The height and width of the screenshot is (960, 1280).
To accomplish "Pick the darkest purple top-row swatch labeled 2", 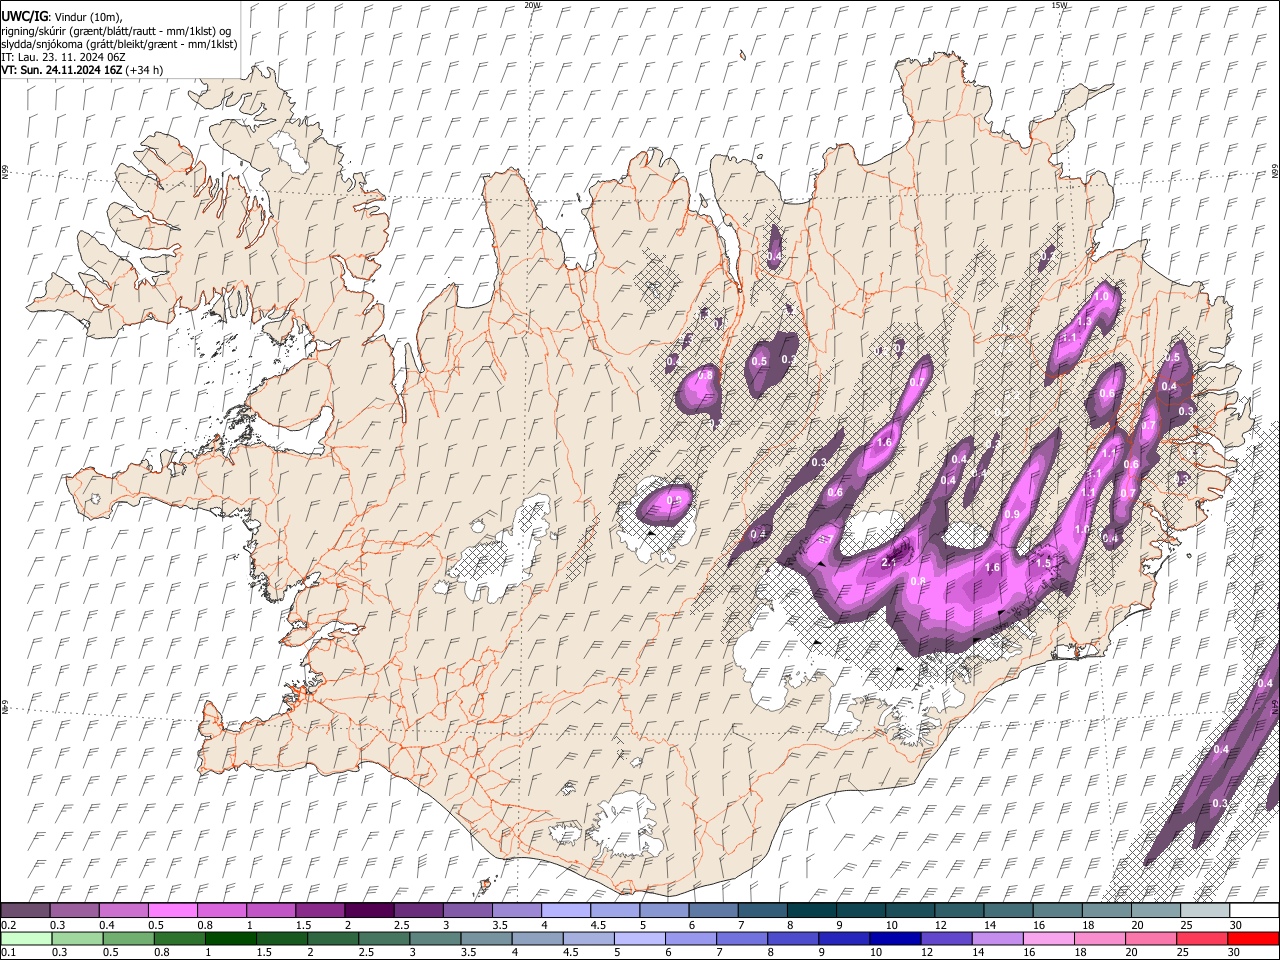I will [369, 910].
